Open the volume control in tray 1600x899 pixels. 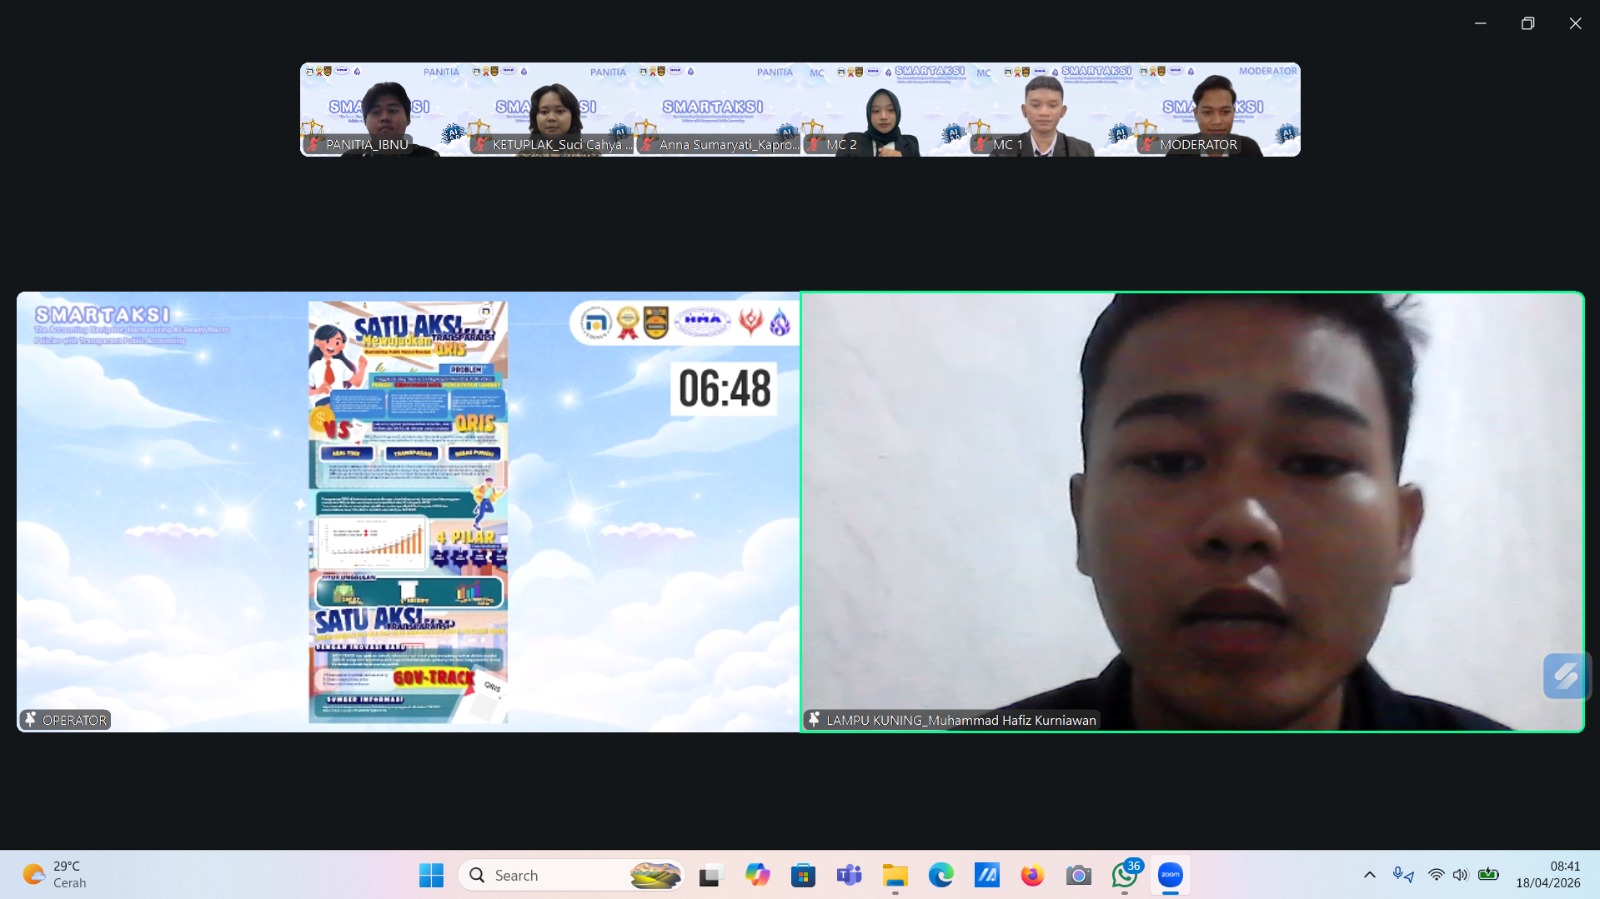(1460, 875)
